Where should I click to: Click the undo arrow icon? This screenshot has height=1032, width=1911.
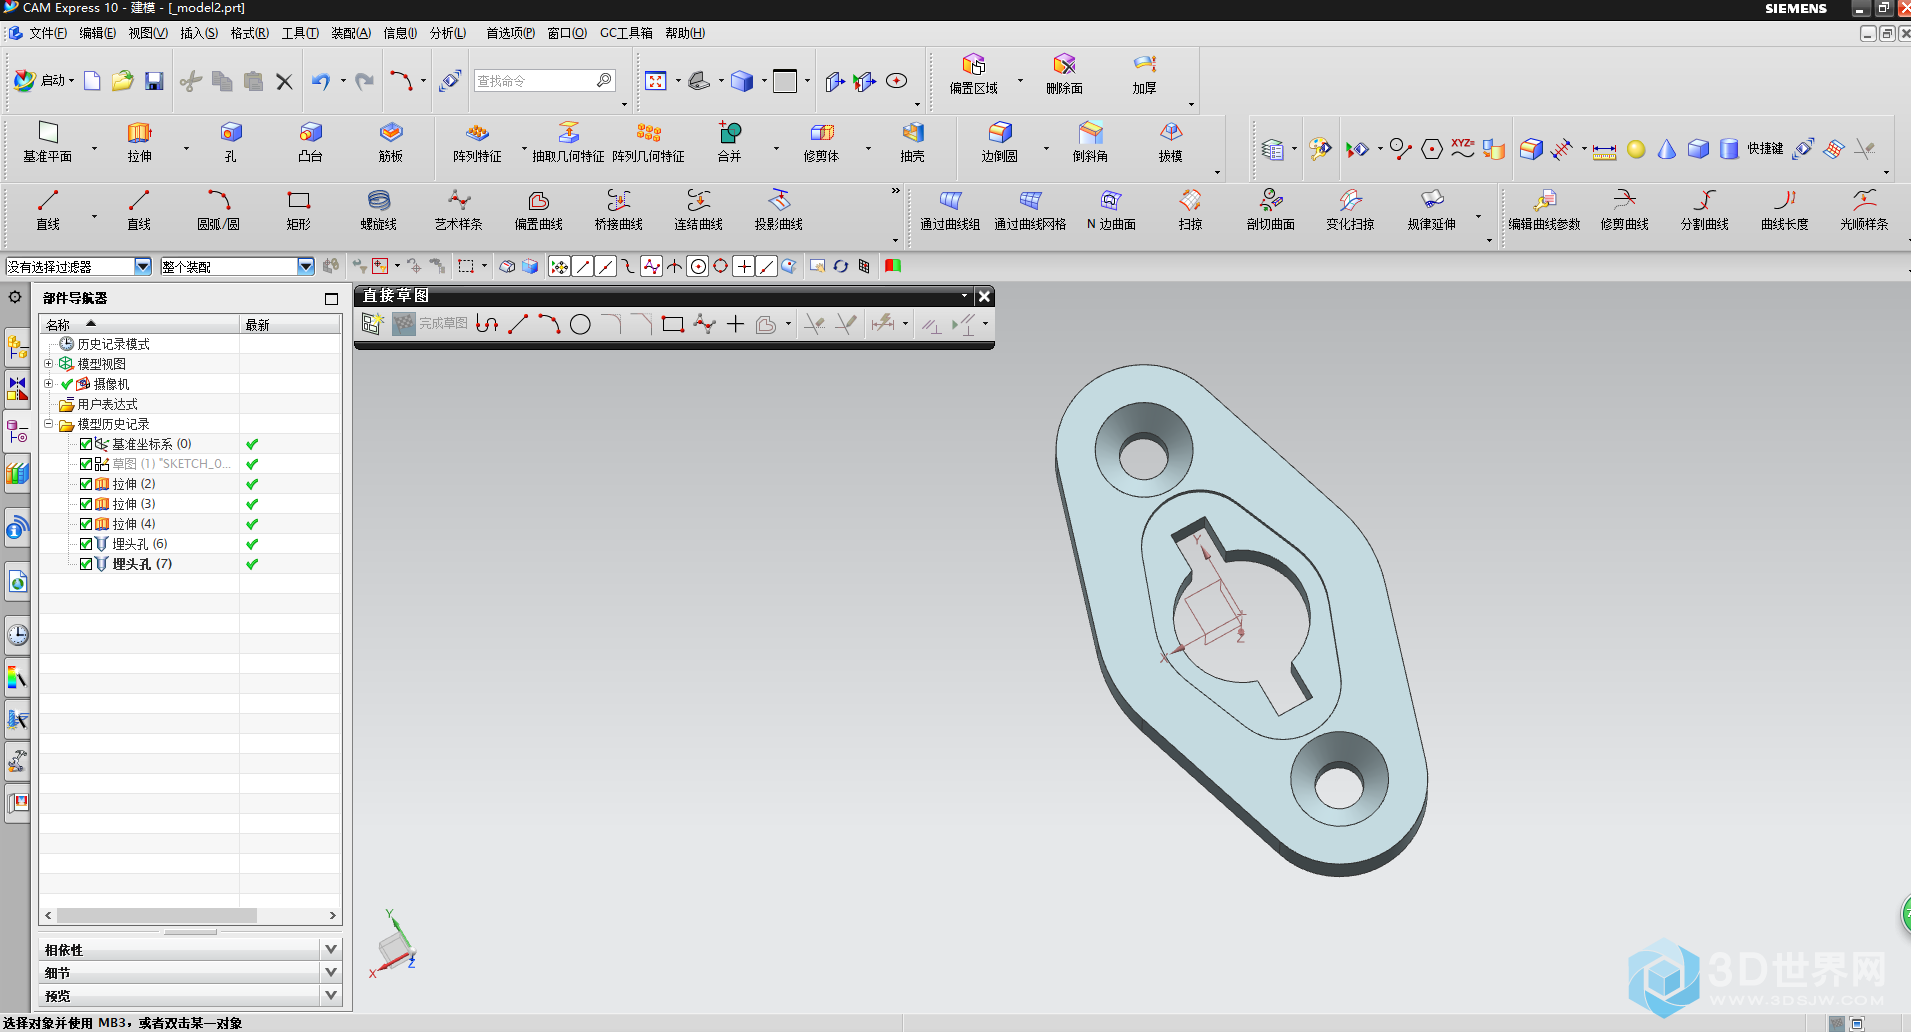(320, 81)
